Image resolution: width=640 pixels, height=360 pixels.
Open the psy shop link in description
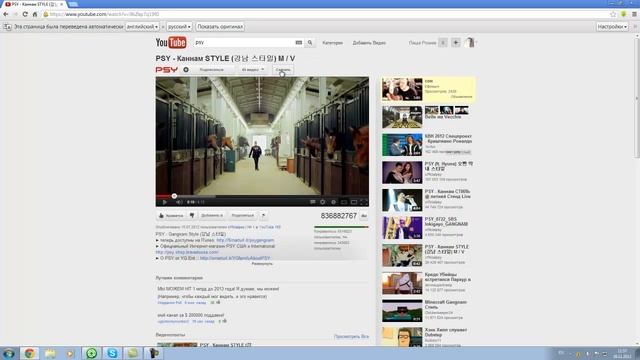187,252
